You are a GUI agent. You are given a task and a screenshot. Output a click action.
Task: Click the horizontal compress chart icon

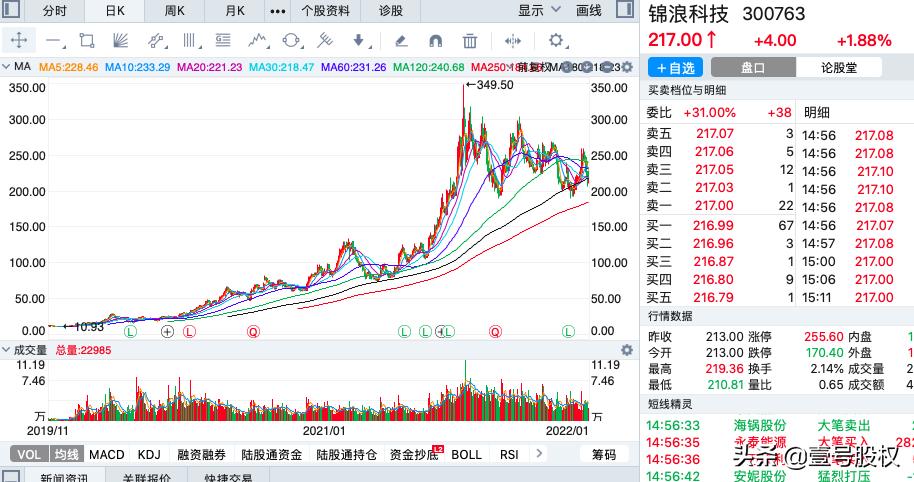tap(512, 41)
